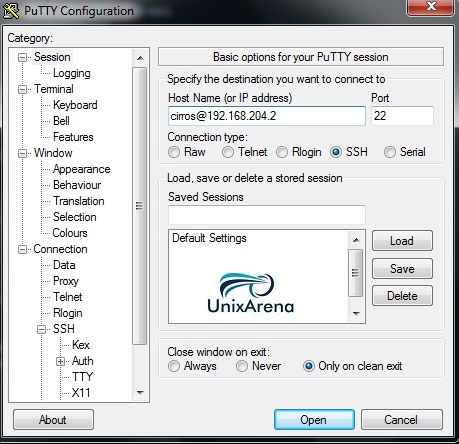Image resolution: width=459 pixels, height=444 pixels.
Task: Click the Host Name input field
Action: tap(267, 116)
